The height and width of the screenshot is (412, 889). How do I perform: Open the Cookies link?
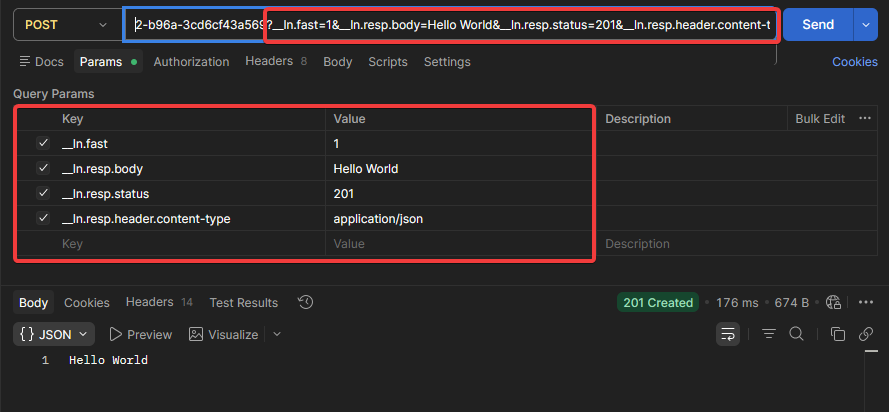pyautogui.click(x=854, y=62)
